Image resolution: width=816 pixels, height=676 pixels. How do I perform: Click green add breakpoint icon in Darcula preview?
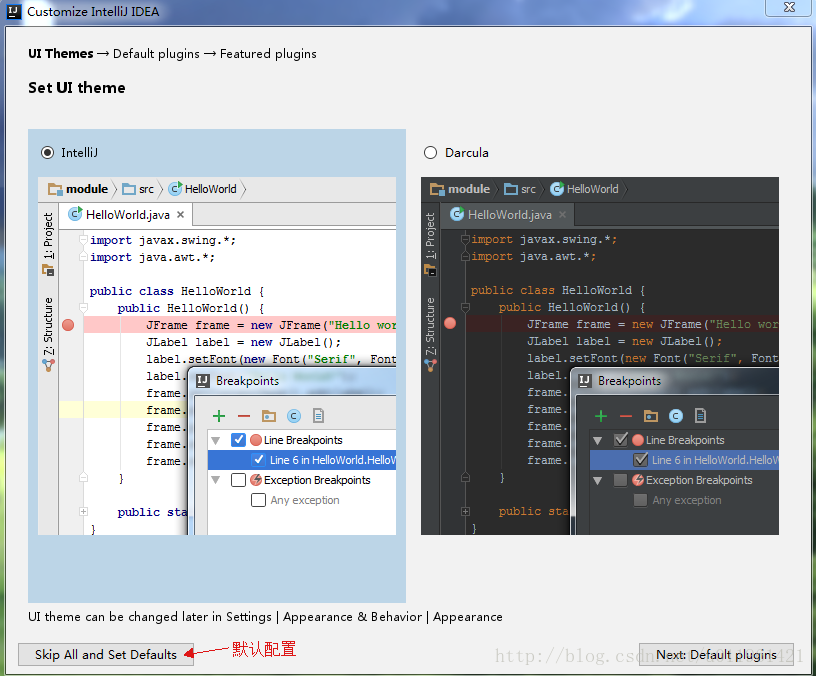pos(601,416)
